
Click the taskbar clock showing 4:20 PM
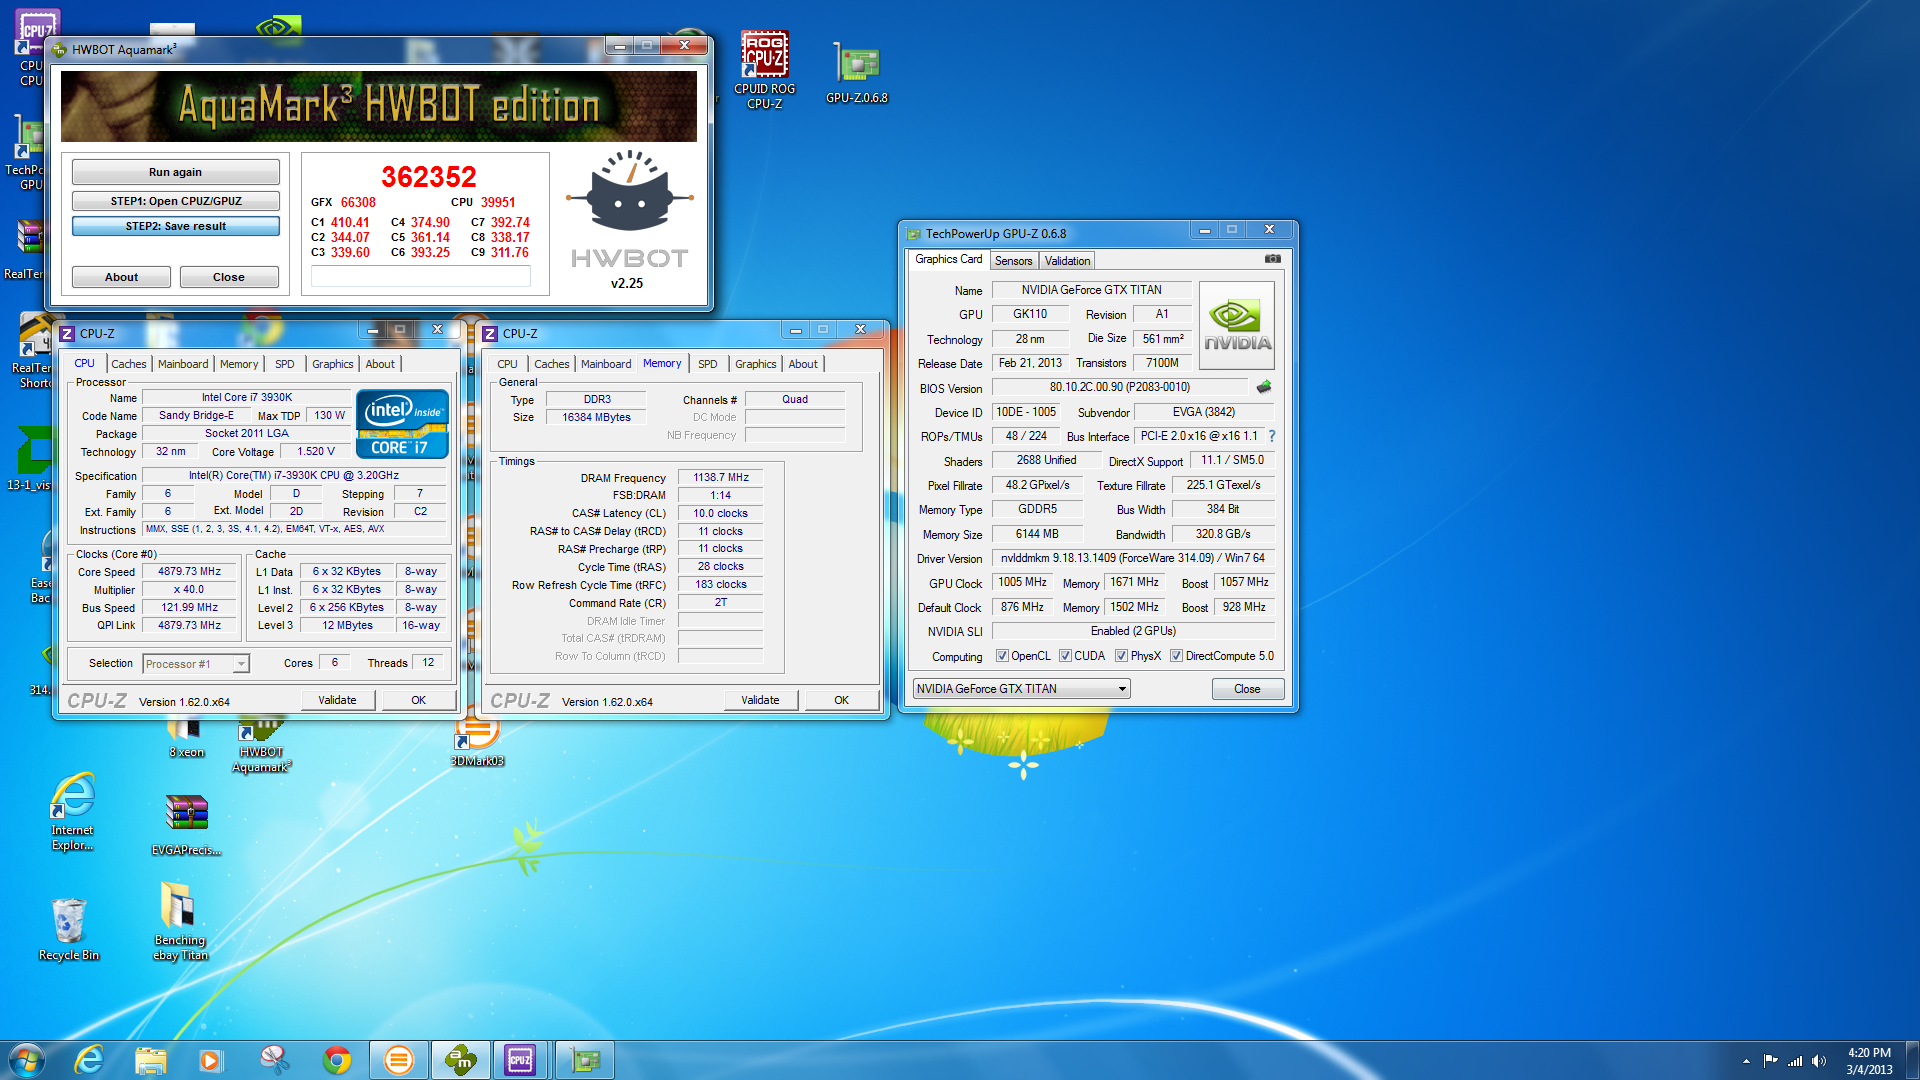click(x=1869, y=1061)
